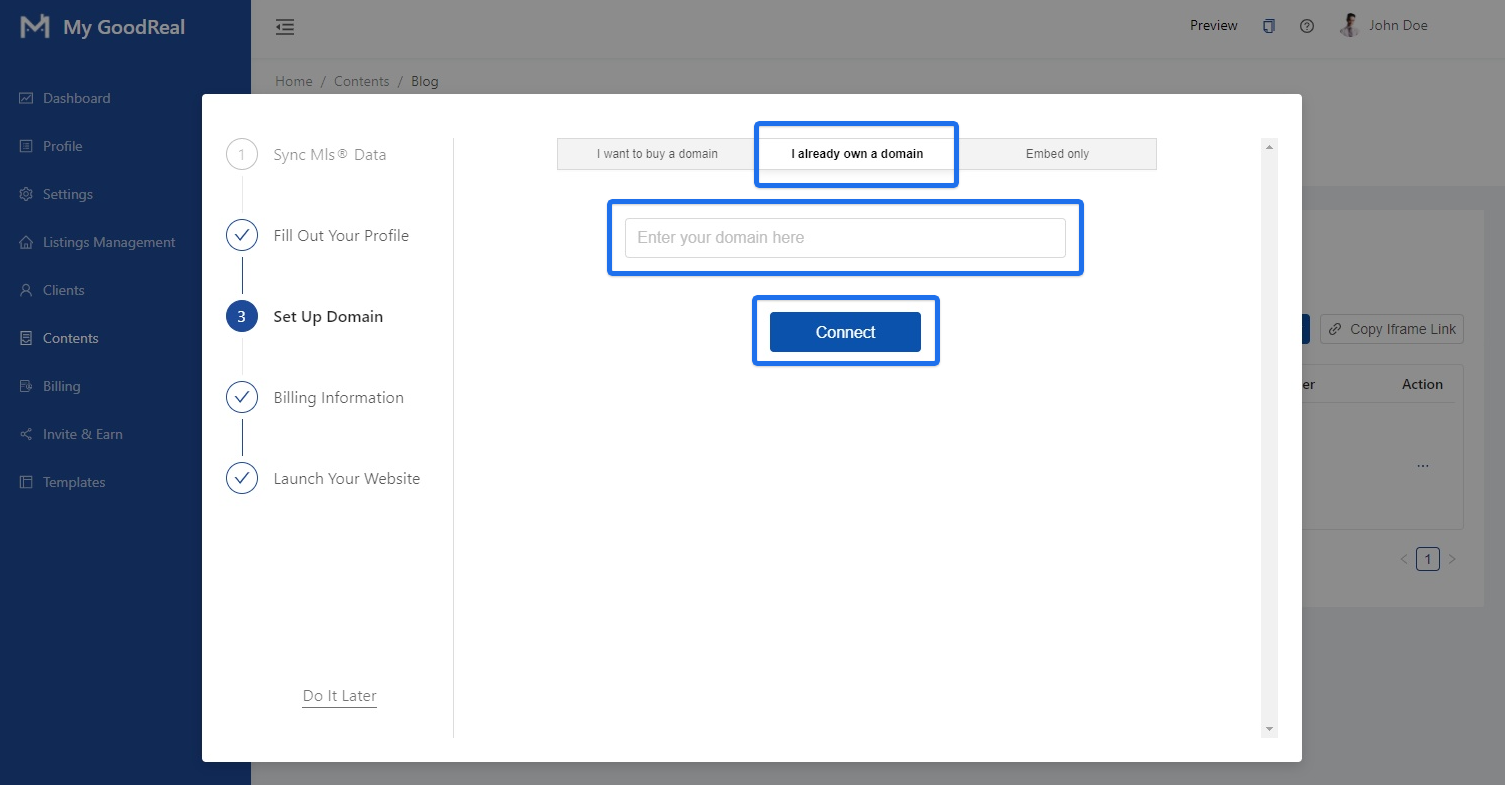Click the modal's right scrollbar

click(x=1269, y=435)
